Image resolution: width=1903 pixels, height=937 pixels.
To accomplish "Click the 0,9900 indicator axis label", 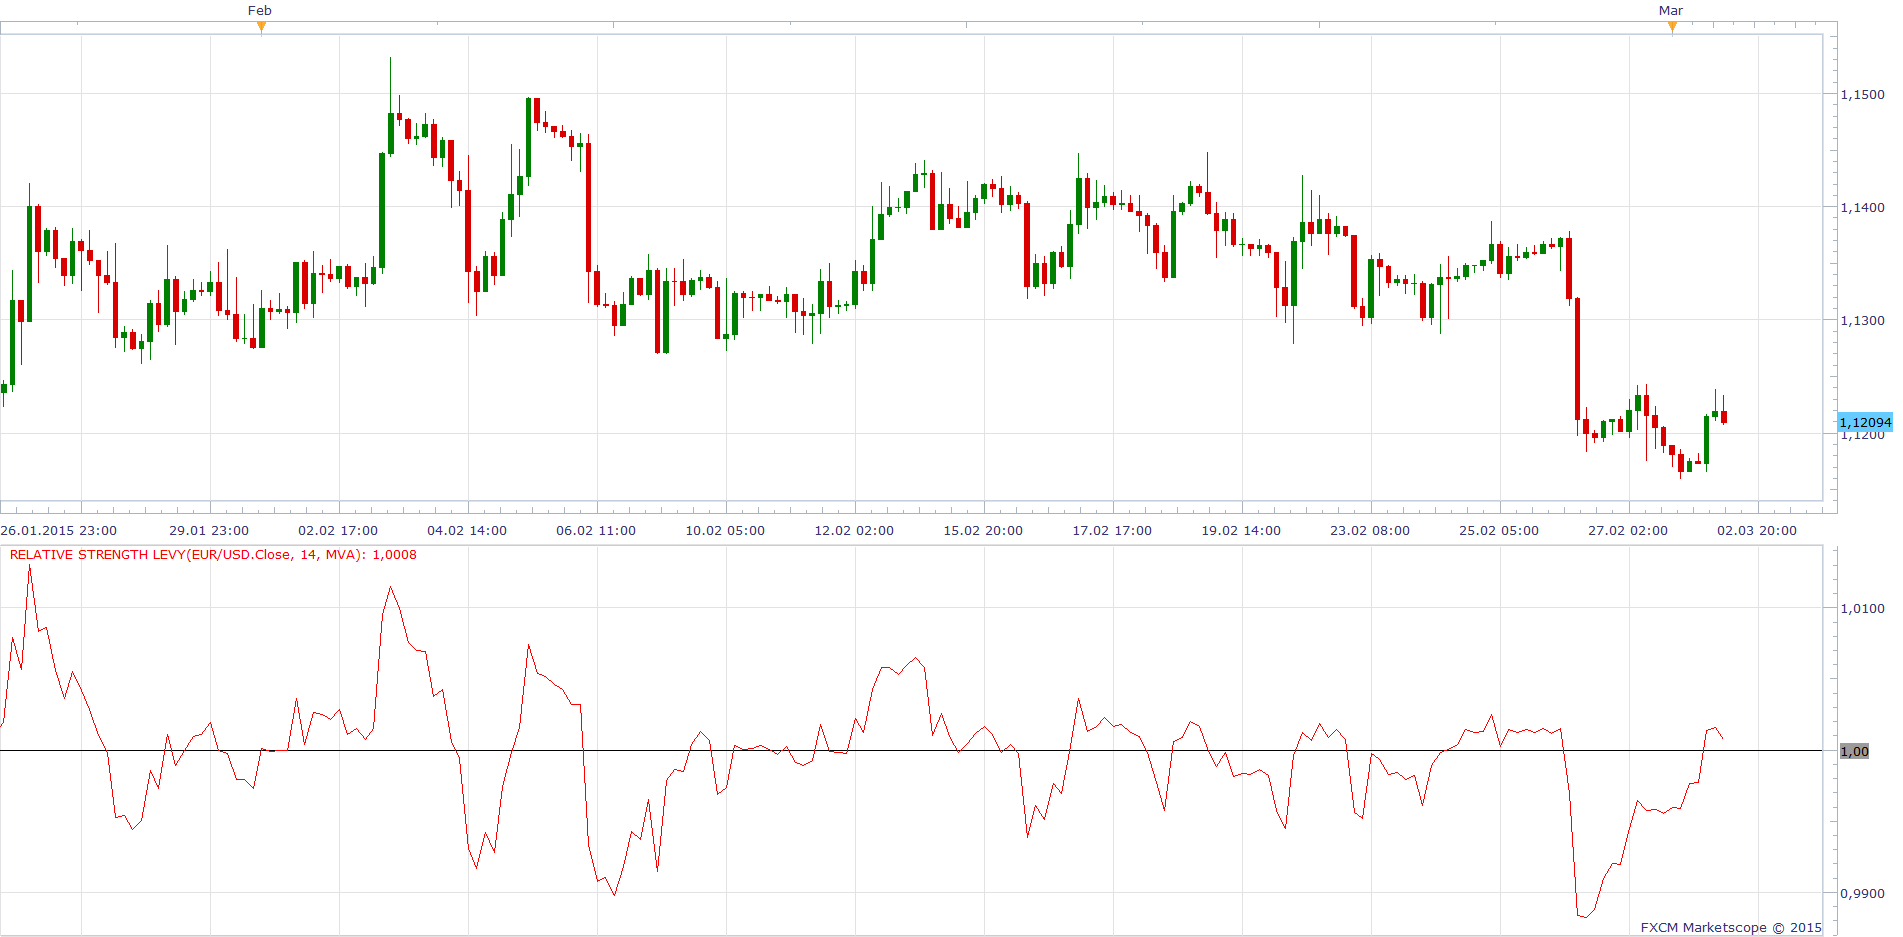I will click(1862, 893).
